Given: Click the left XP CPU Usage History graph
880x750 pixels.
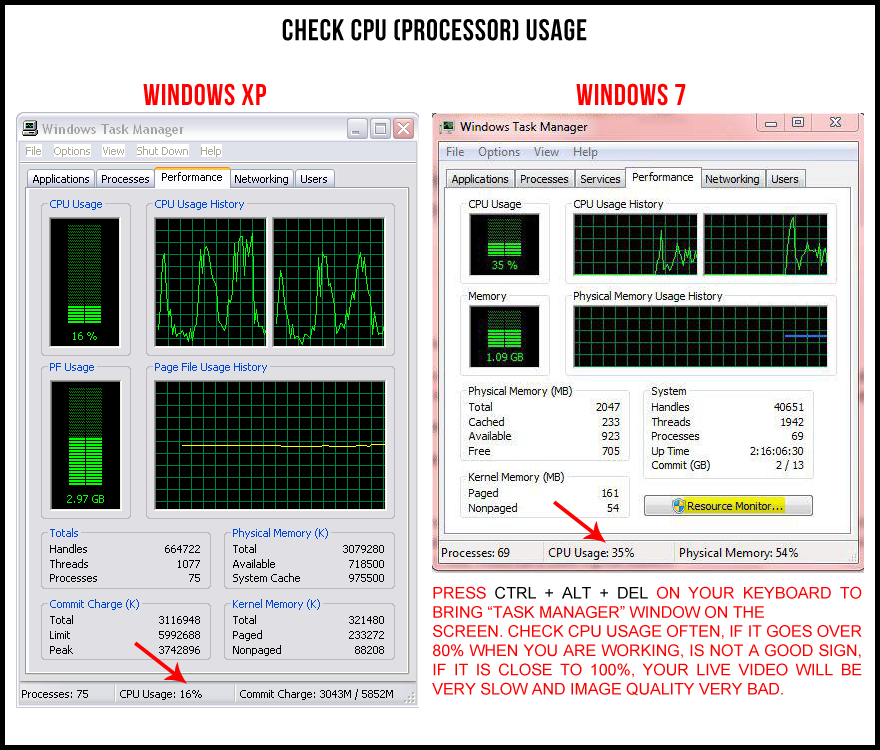Looking at the screenshot, I should click(x=210, y=282).
